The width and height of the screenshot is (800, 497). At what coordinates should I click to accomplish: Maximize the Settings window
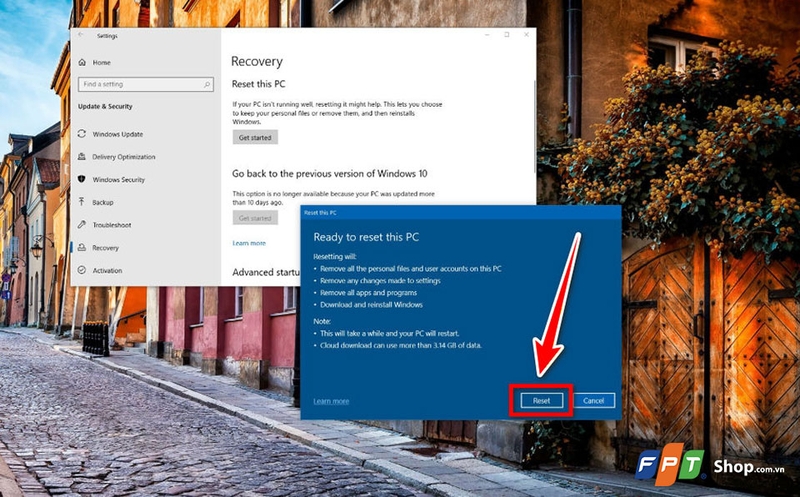click(507, 35)
